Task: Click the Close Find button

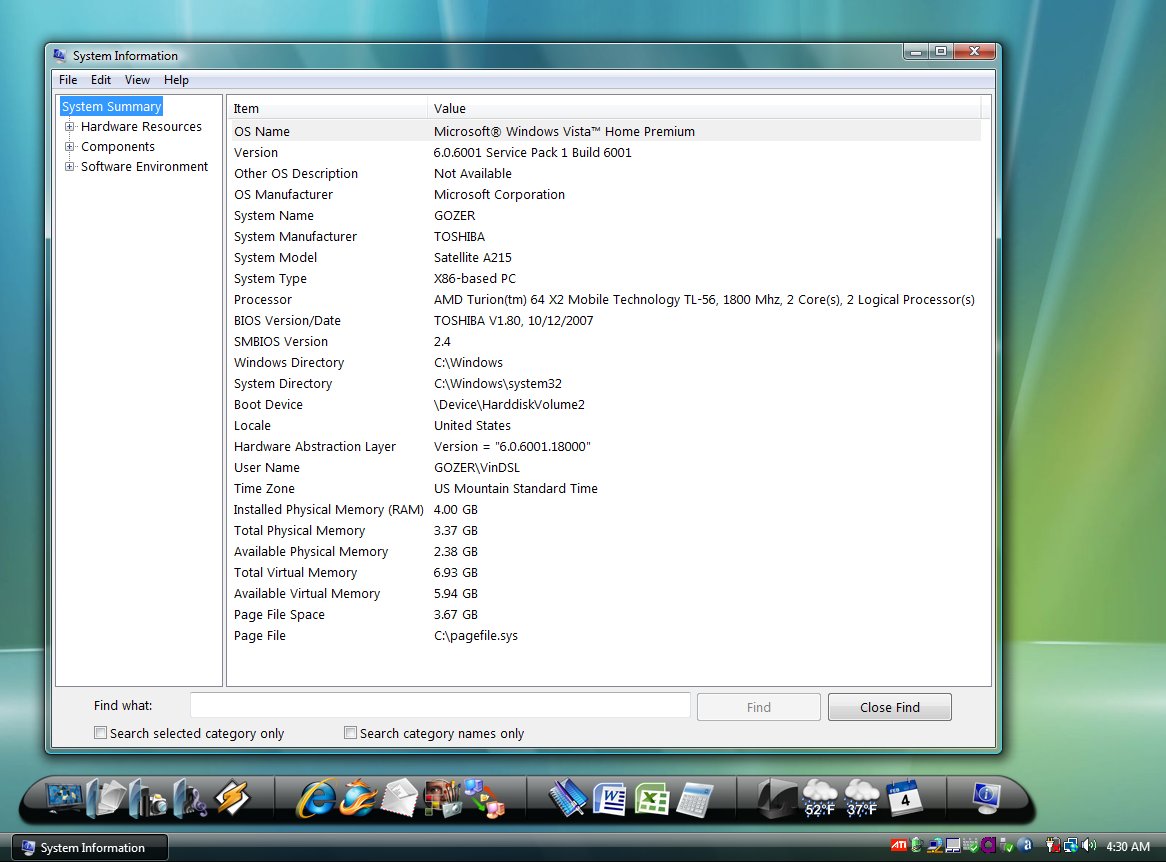Action: (x=889, y=707)
